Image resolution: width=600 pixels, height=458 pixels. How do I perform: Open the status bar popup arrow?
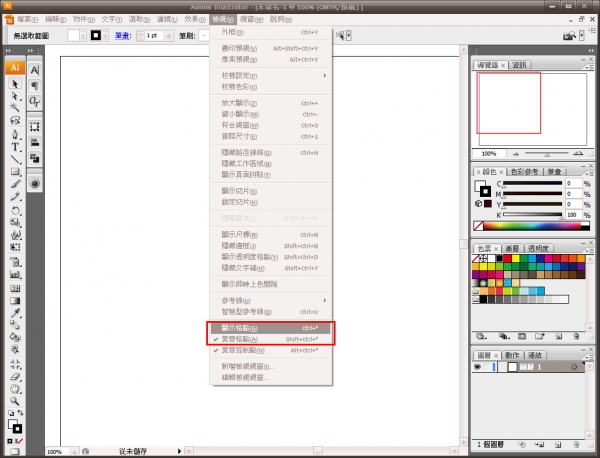click(179, 451)
